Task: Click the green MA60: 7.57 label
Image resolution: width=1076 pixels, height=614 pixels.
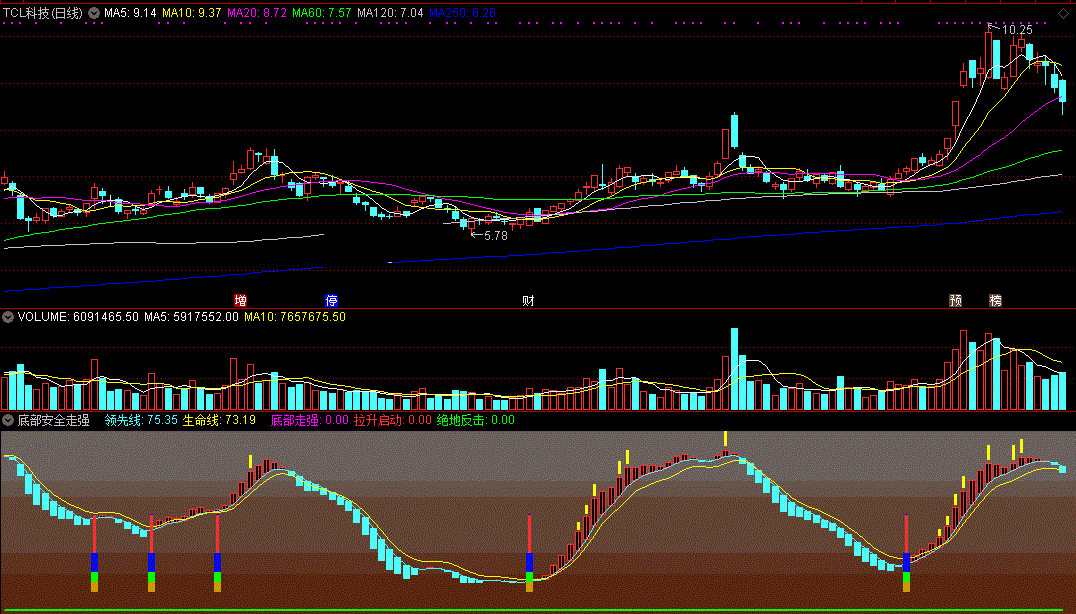Action: (322, 13)
